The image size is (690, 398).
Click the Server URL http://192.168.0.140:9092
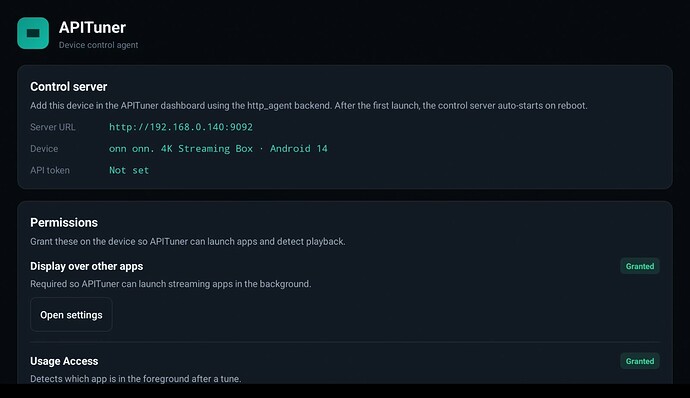click(181, 127)
